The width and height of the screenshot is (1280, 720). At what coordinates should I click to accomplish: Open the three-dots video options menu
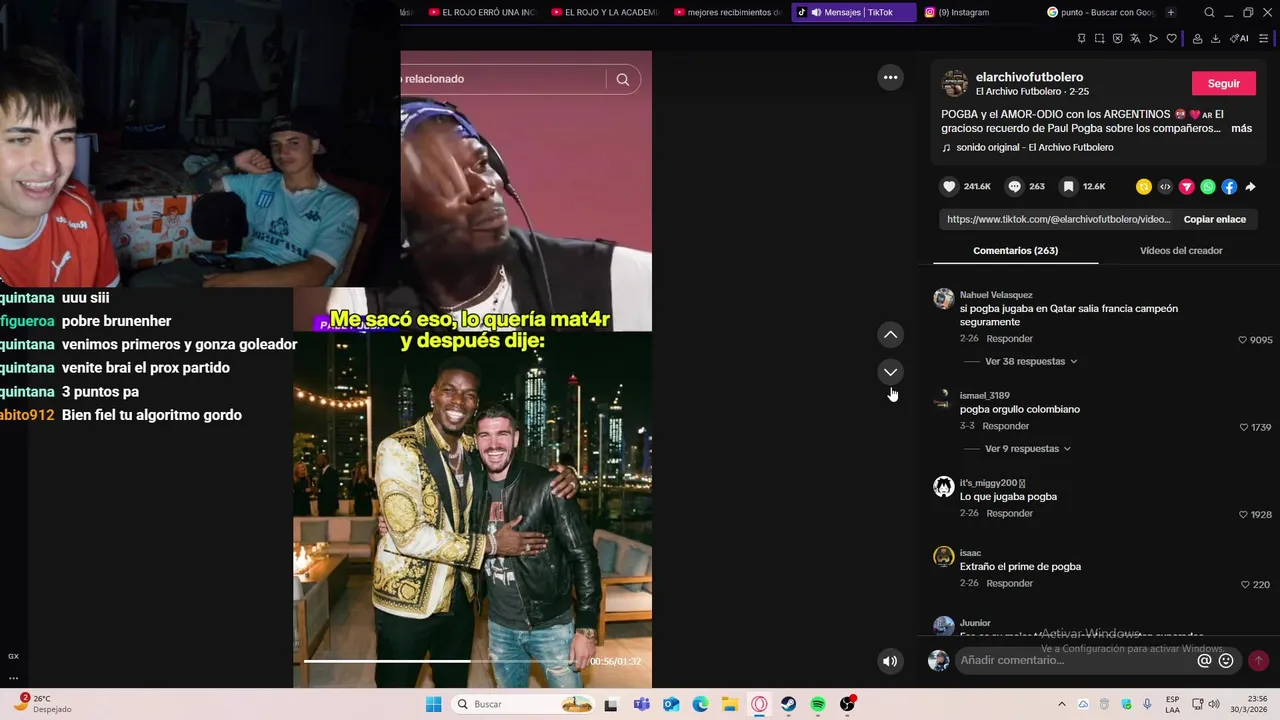890,77
